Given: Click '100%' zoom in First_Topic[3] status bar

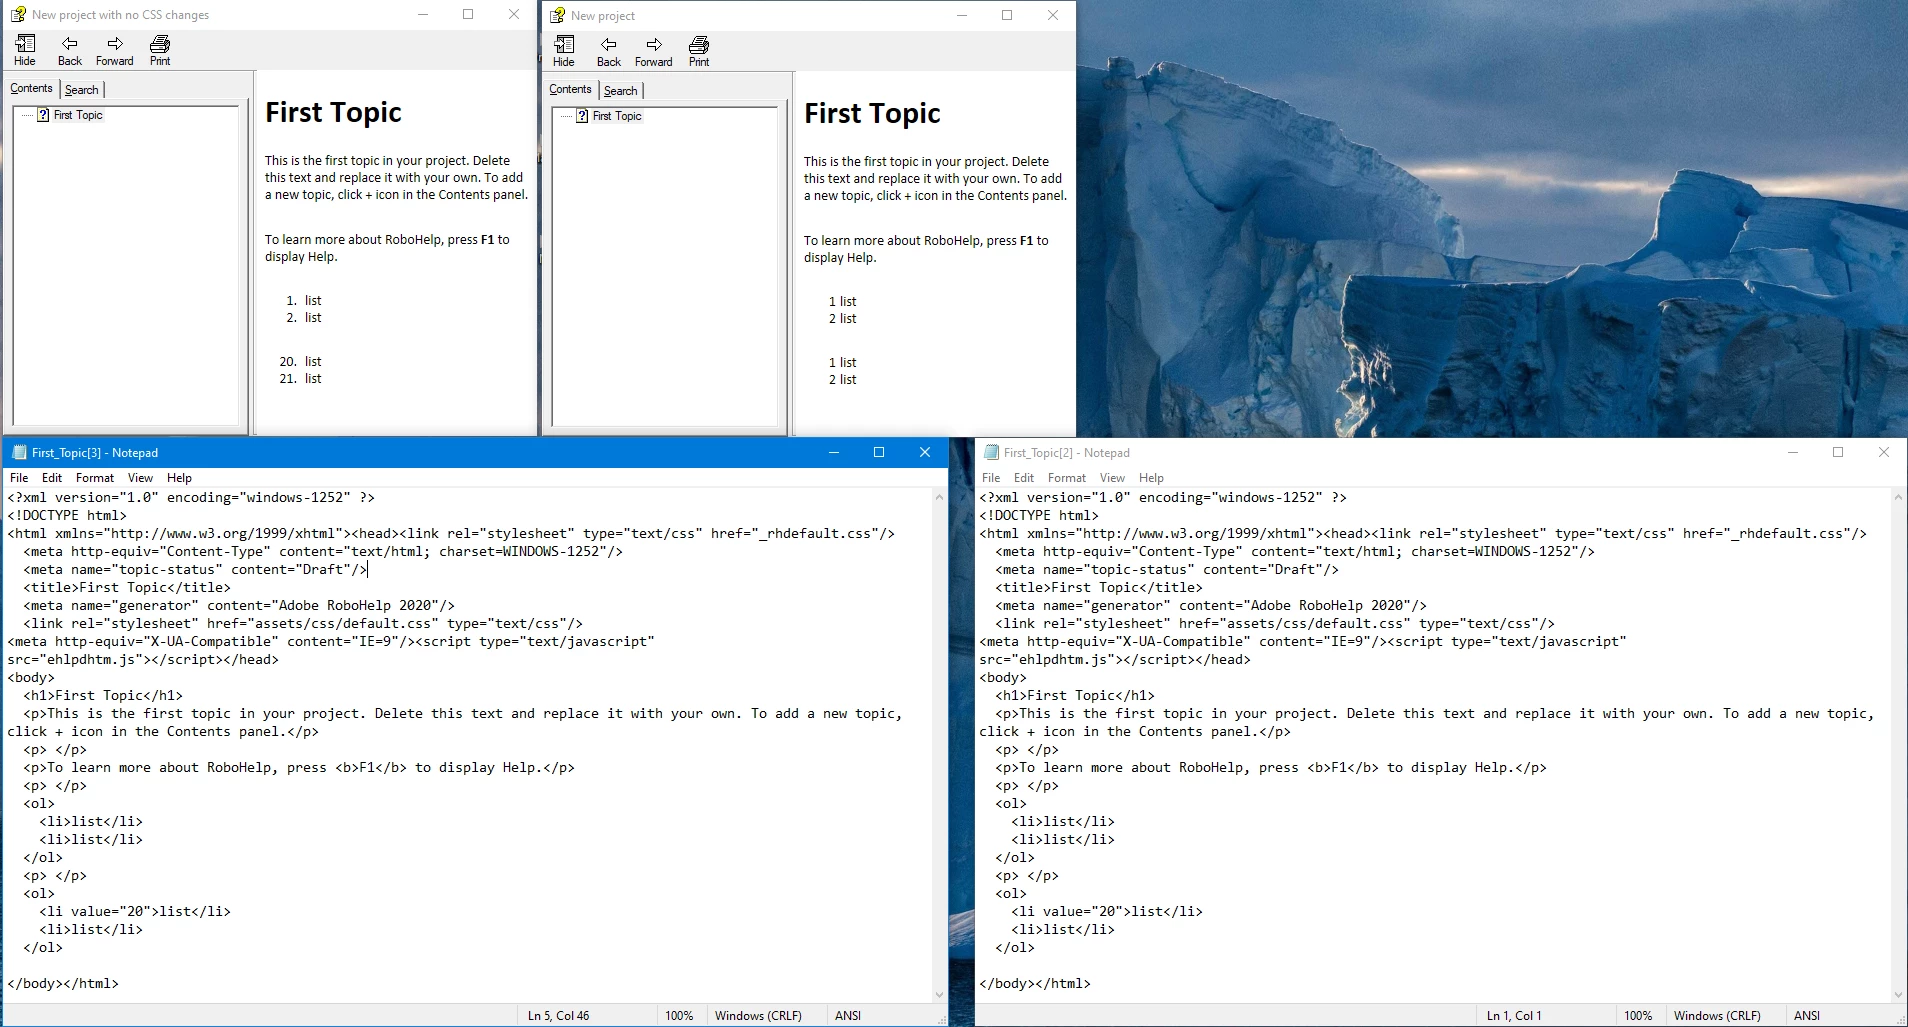Looking at the screenshot, I should tap(679, 1016).
